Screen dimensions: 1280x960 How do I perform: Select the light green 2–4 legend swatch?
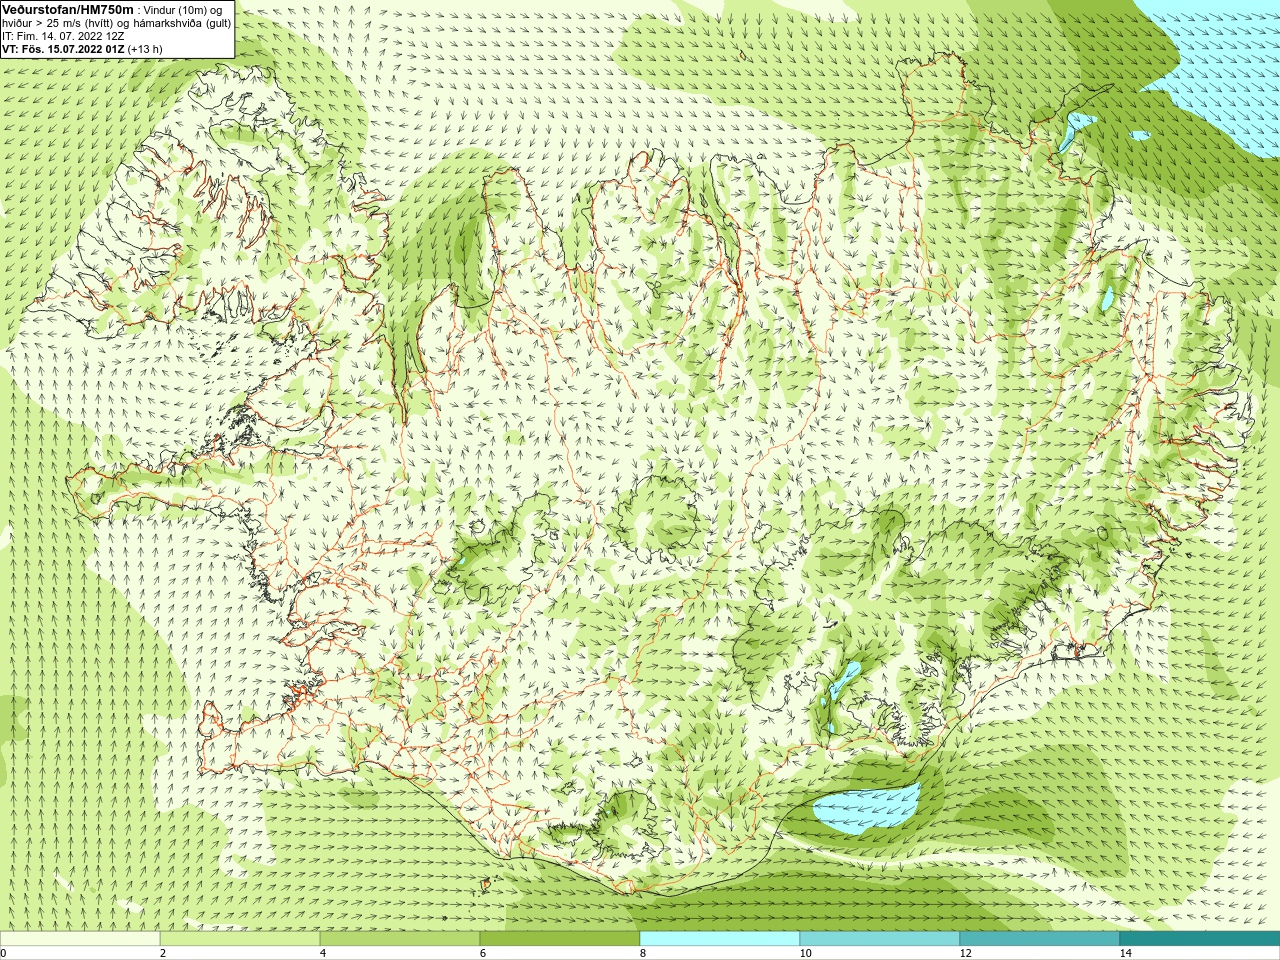click(240, 939)
